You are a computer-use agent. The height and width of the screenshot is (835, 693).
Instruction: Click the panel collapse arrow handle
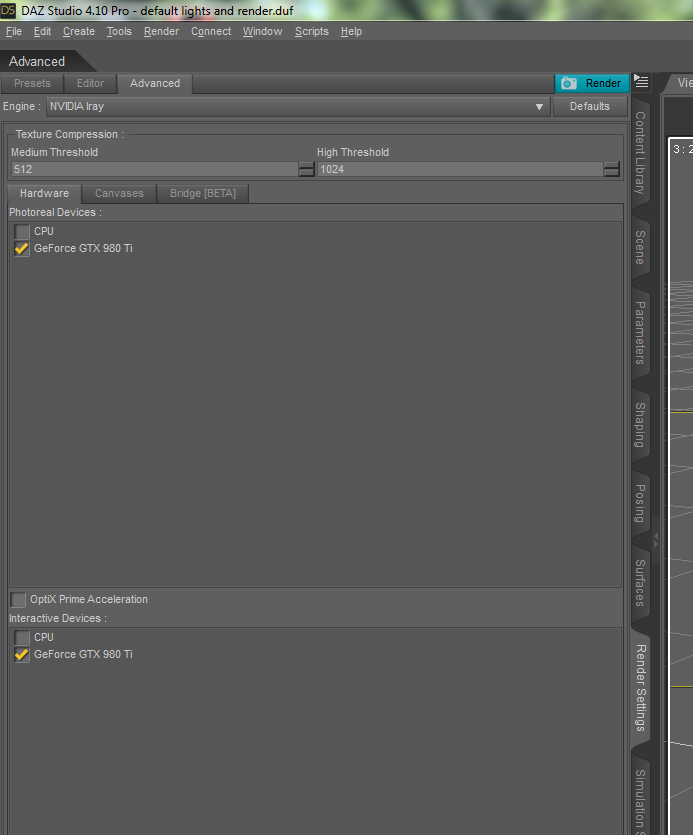pyautogui.click(x=656, y=540)
